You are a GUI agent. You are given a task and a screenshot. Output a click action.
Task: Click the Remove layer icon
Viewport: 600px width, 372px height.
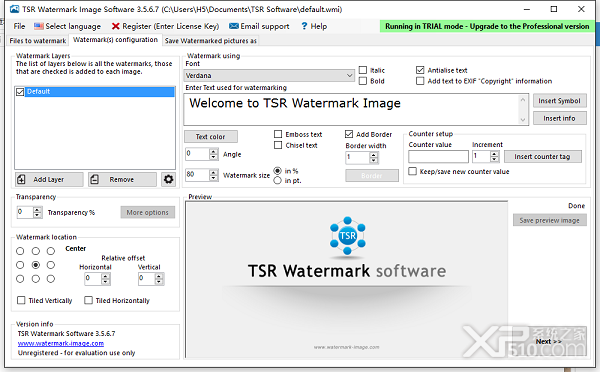[x=95, y=179]
